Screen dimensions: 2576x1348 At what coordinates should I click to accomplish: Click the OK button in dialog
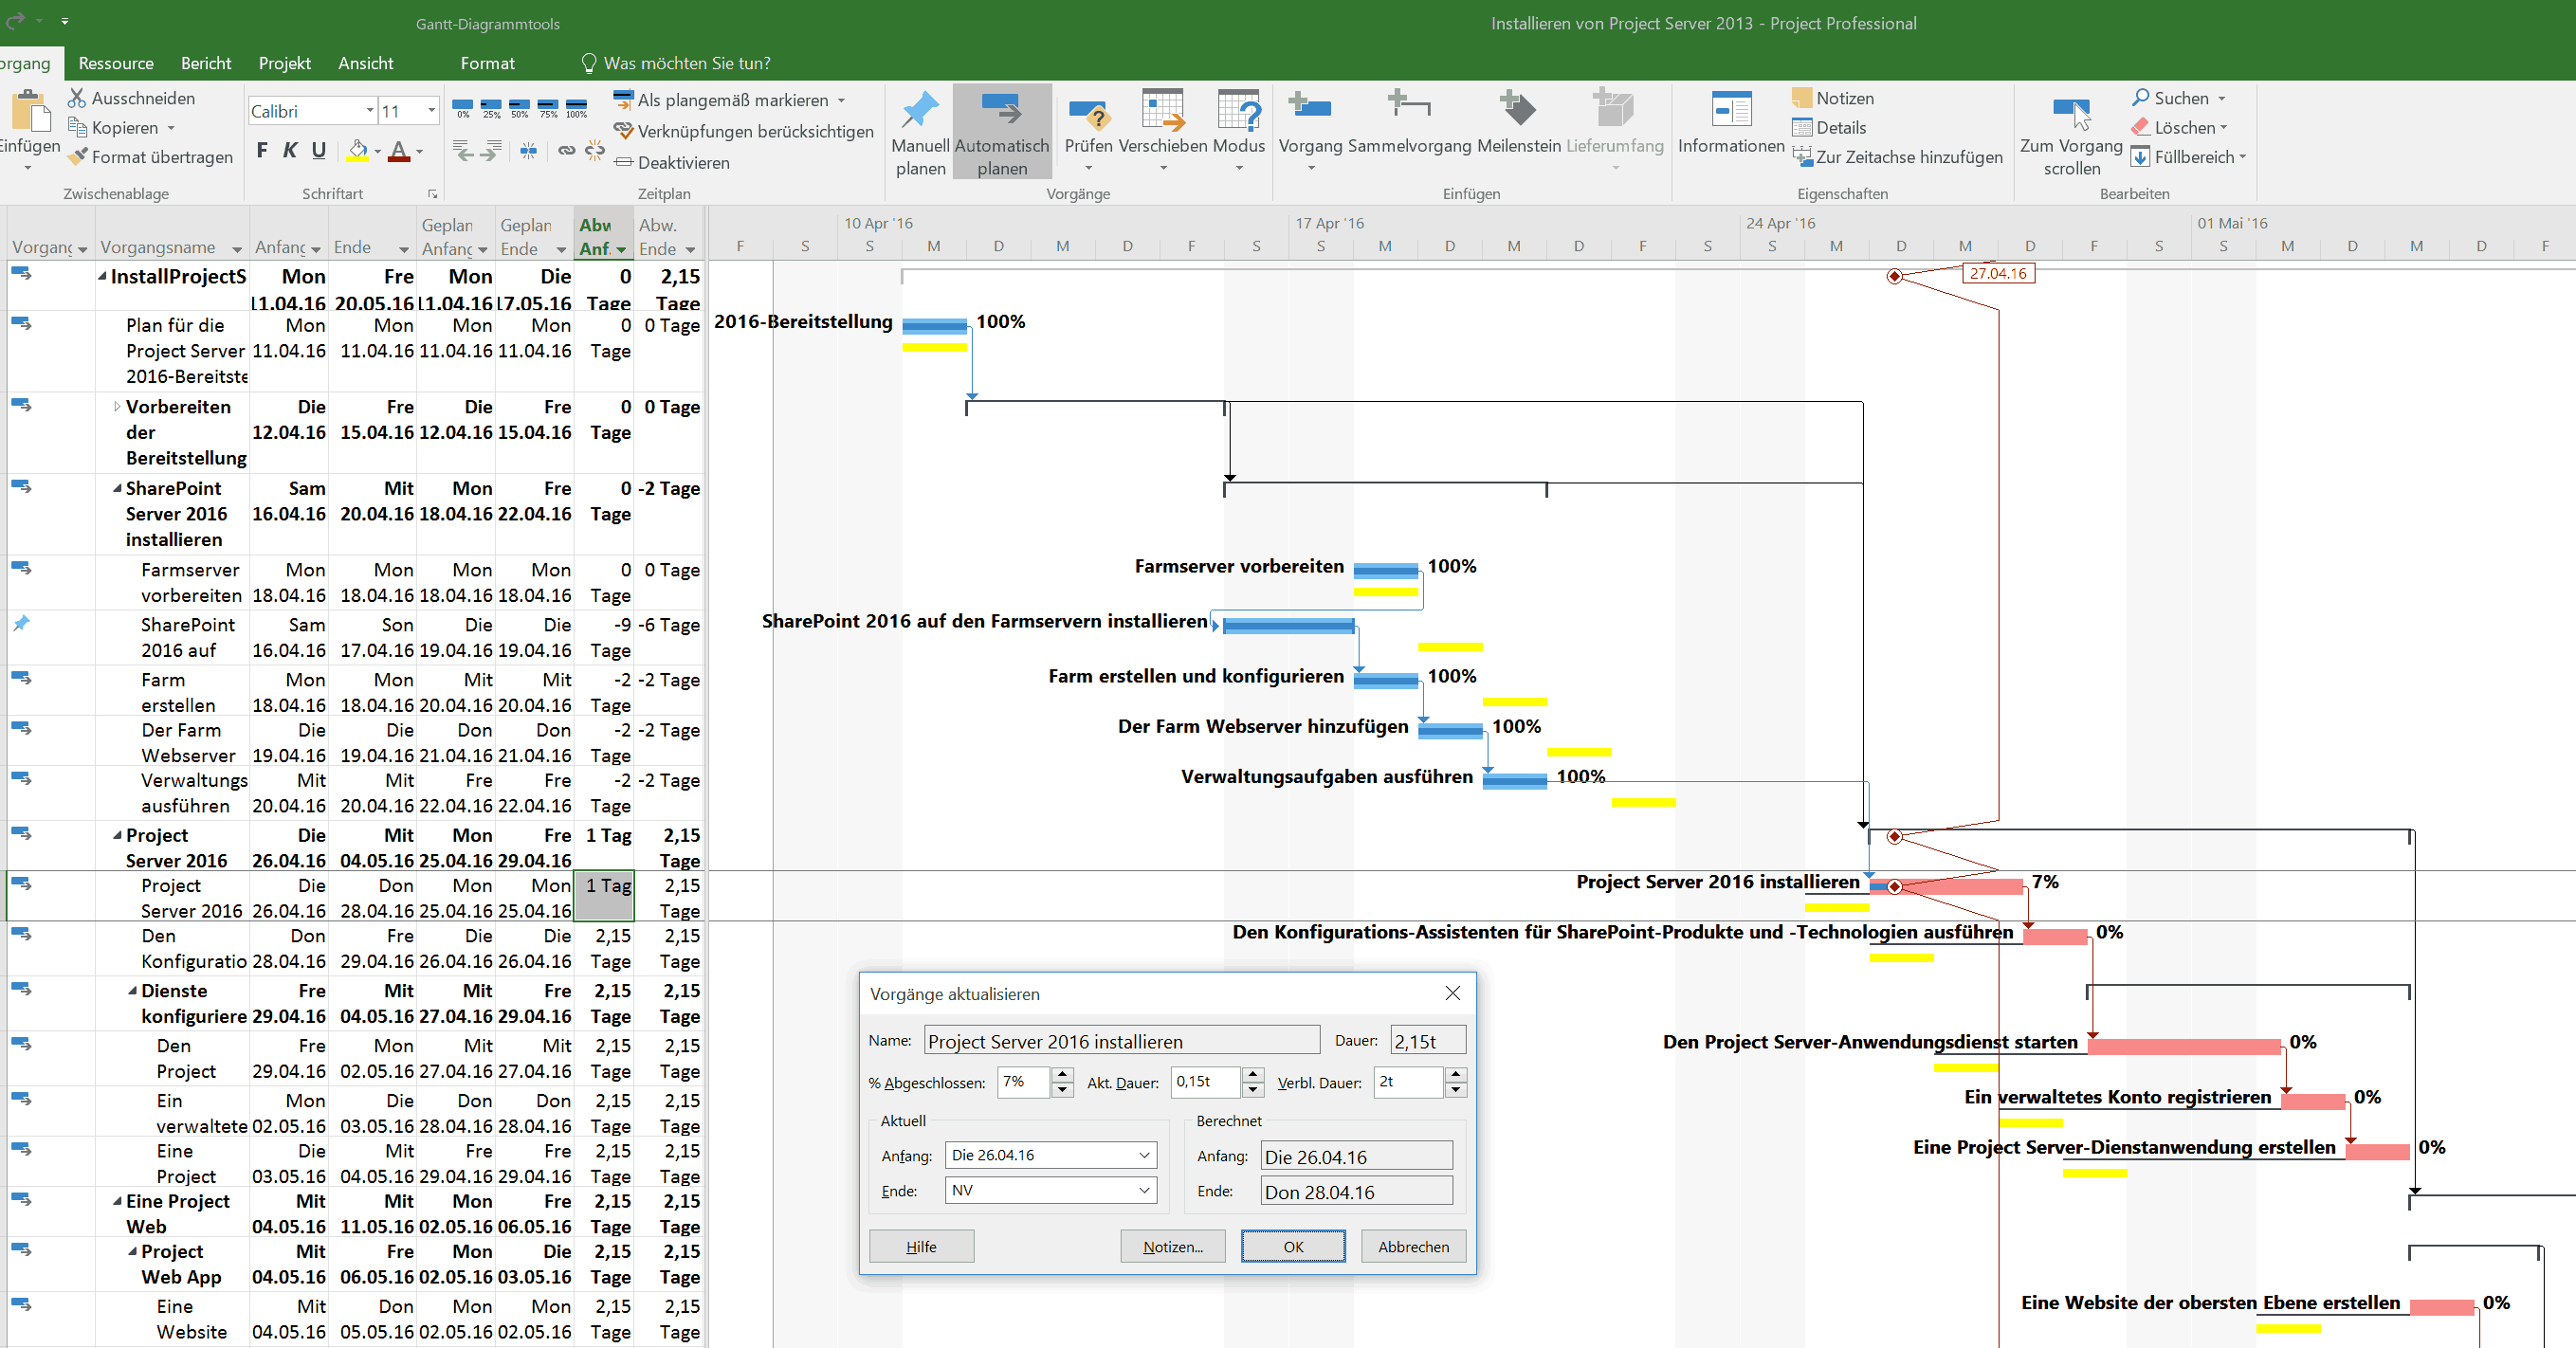1292,1246
